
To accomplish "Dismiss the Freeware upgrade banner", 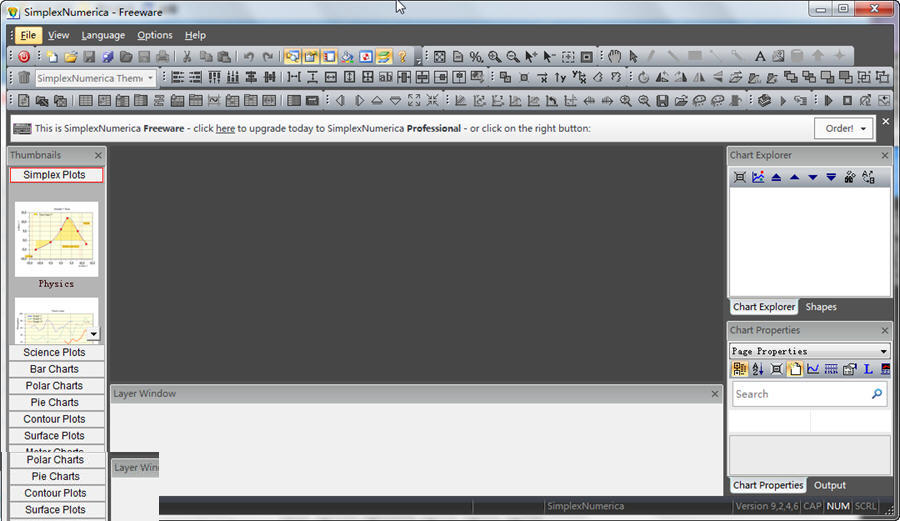I will (886, 122).
